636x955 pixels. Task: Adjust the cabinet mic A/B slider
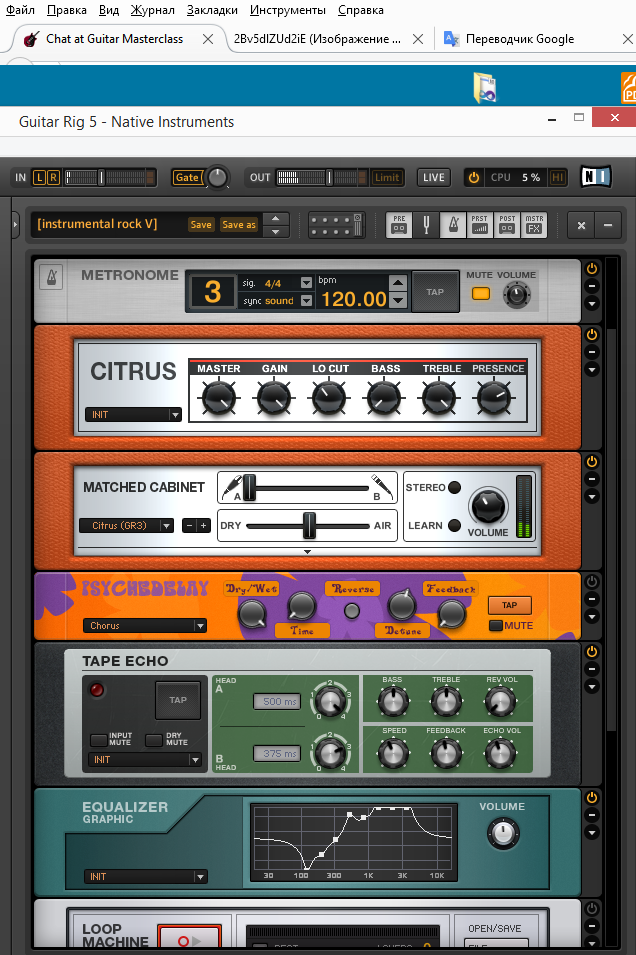tap(249, 488)
